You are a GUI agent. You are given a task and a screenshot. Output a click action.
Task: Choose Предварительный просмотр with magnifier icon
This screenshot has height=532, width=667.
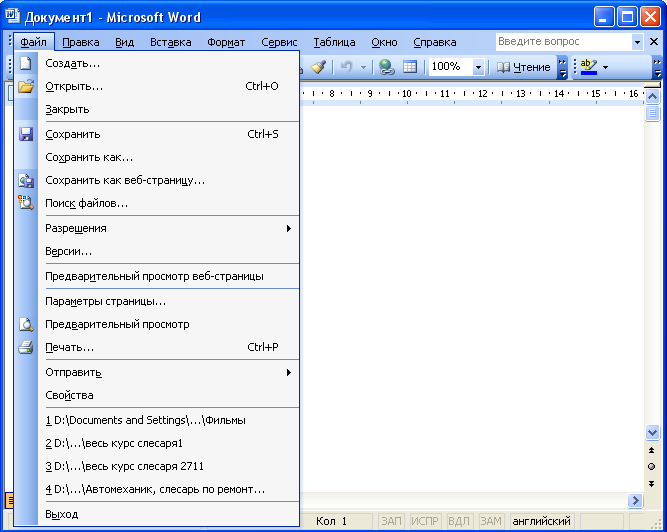coord(157,324)
